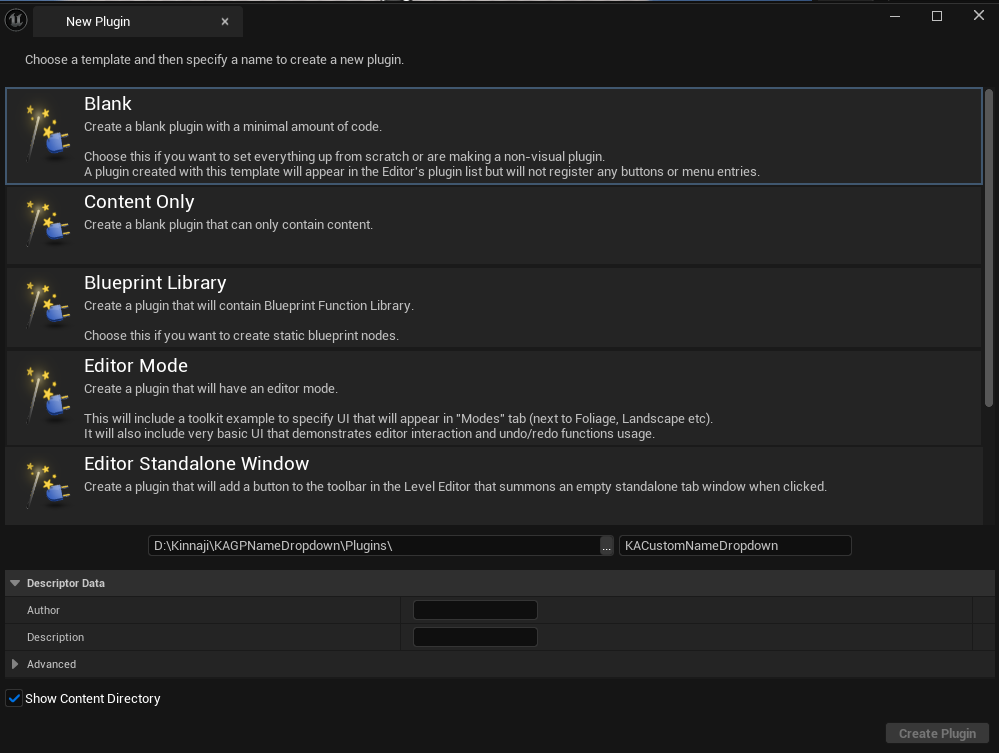Expand the Advanced section

coord(15,664)
